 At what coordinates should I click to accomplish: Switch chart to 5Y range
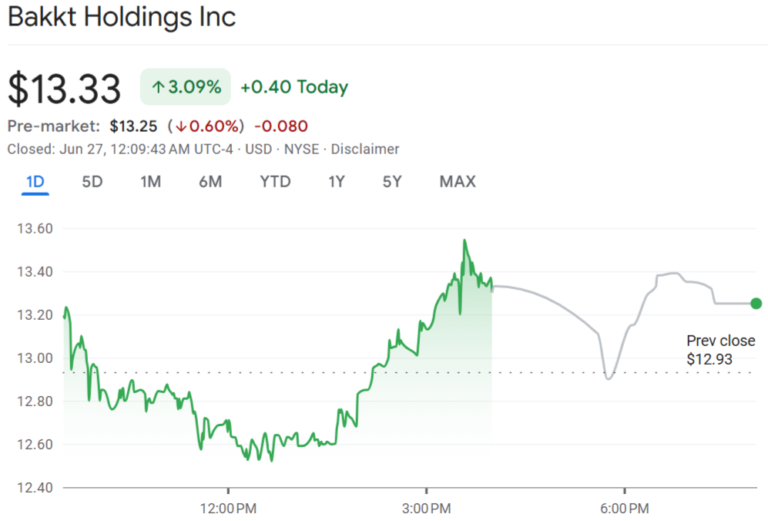tap(392, 182)
